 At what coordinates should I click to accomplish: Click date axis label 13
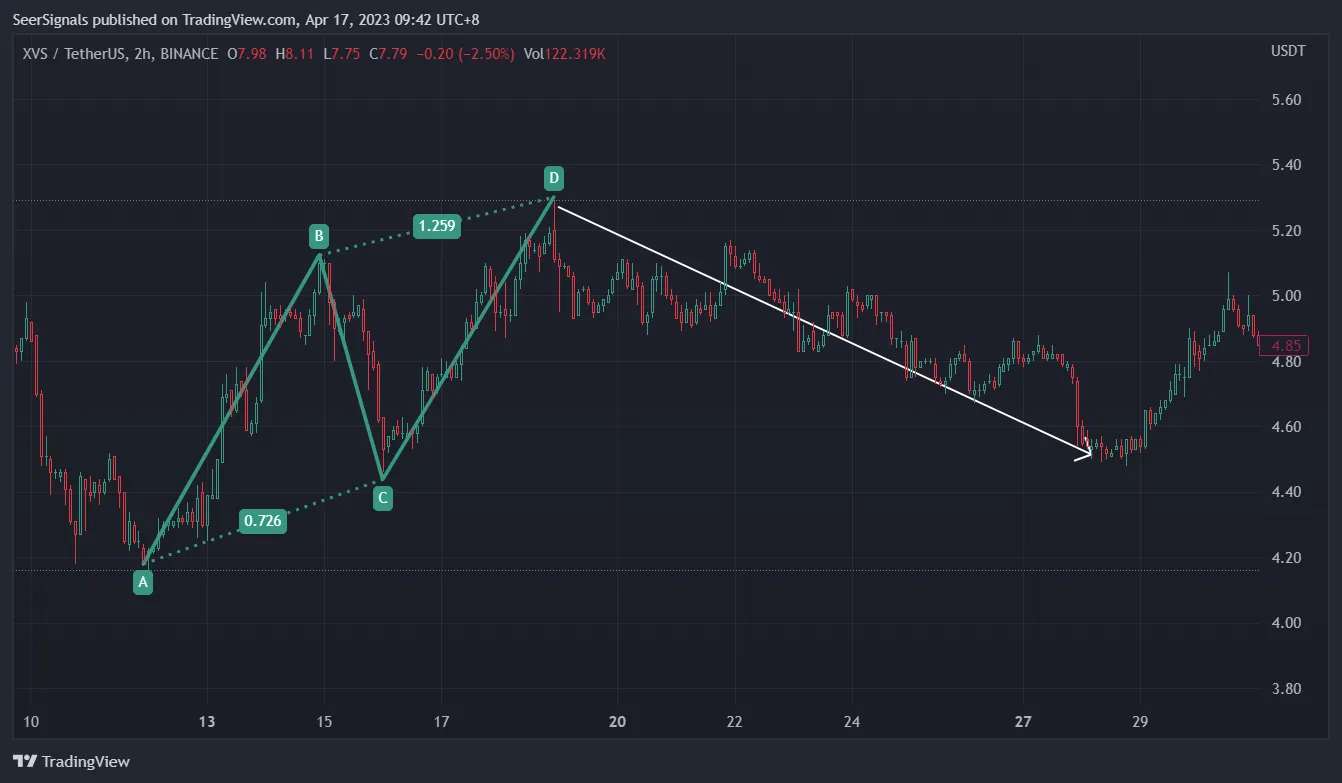(207, 722)
